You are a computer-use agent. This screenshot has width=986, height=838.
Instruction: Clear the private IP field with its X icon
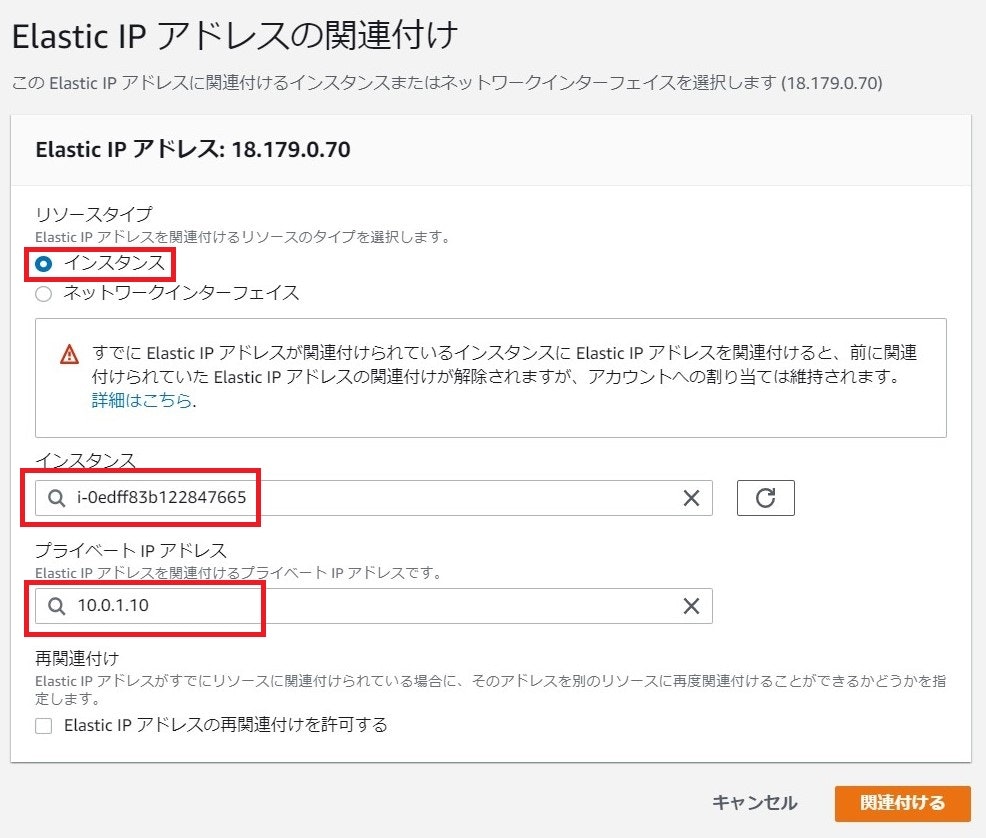[x=691, y=606]
